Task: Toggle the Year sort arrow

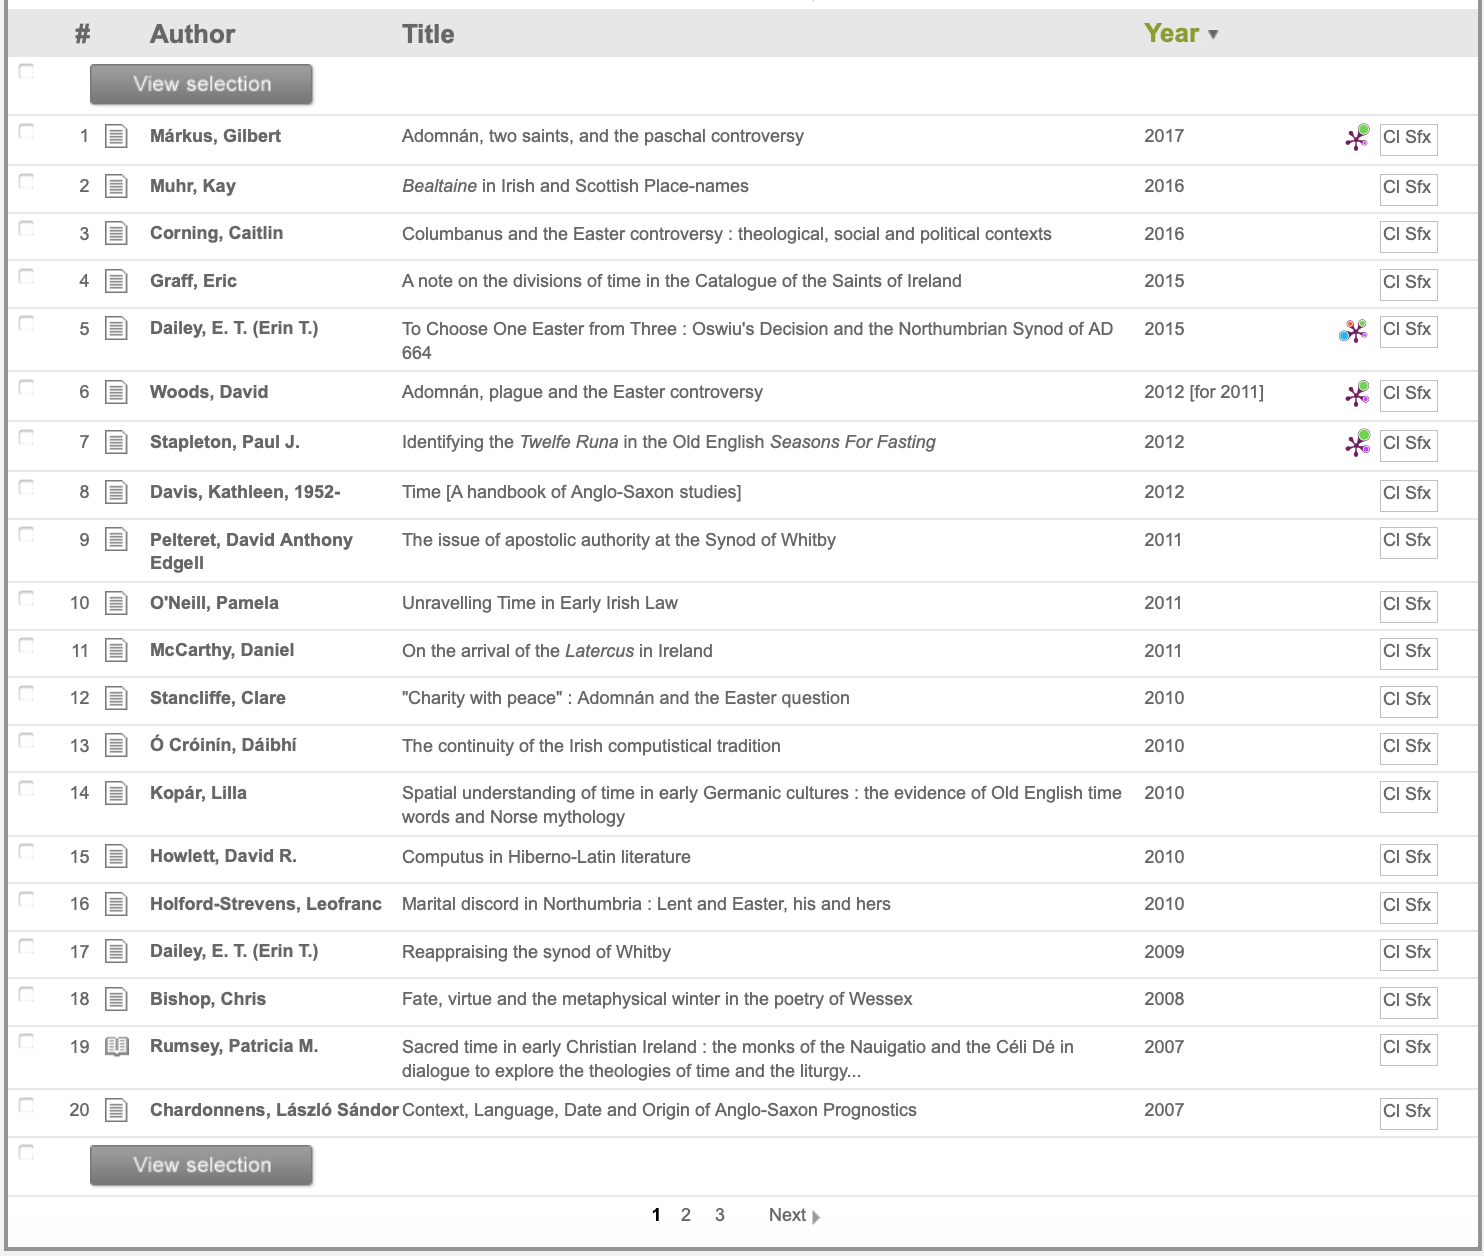Action: [x=1213, y=34]
